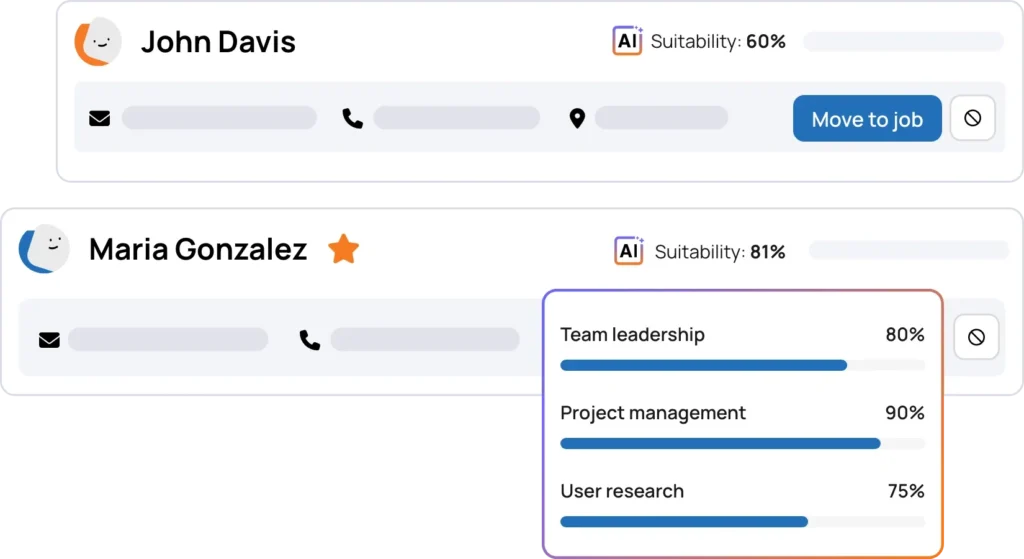Open John Davis's candidate name
The height and width of the screenshot is (559, 1024).
[218, 42]
